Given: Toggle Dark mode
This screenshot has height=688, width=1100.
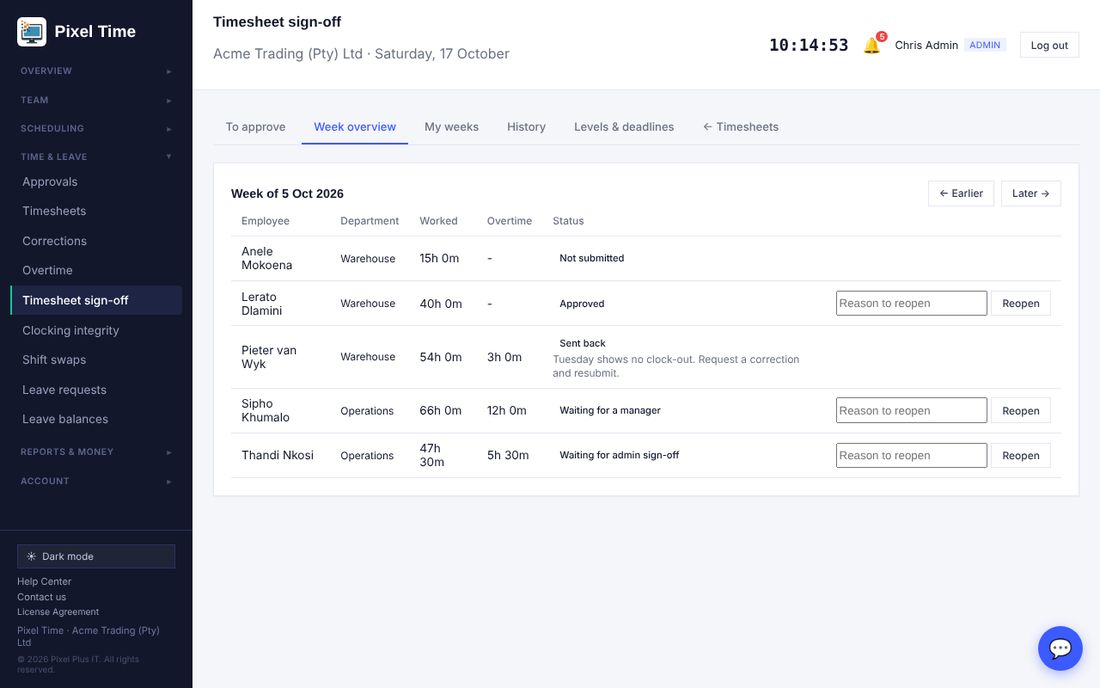Looking at the screenshot, I should pos(96,556).
